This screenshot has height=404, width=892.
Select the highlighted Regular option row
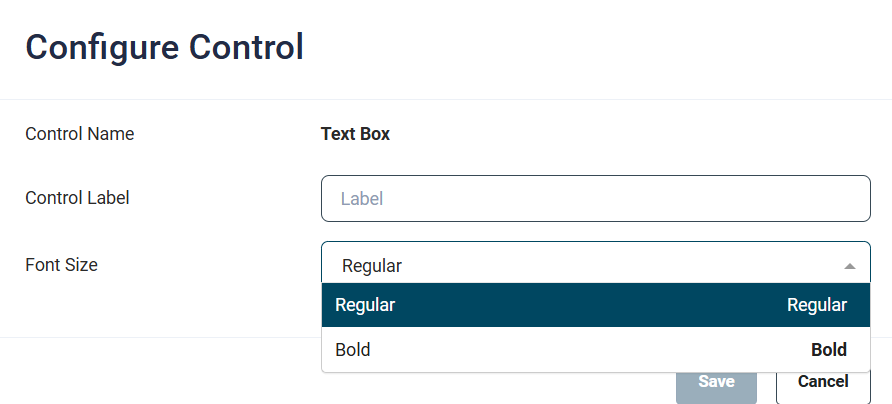595,305
